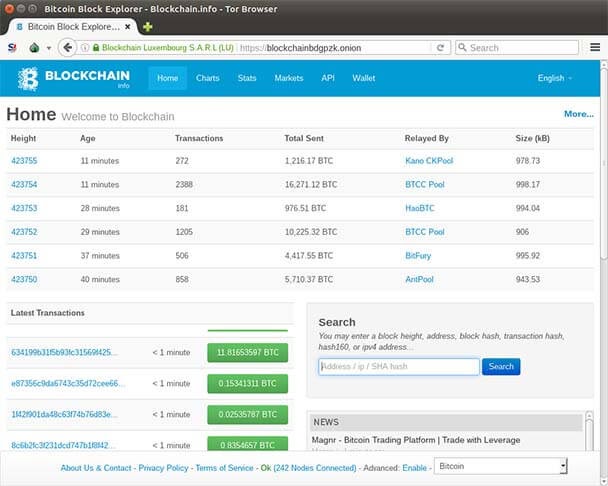Open block 423755 link
This screenshot has height=486, width=608.
point(24,161)
